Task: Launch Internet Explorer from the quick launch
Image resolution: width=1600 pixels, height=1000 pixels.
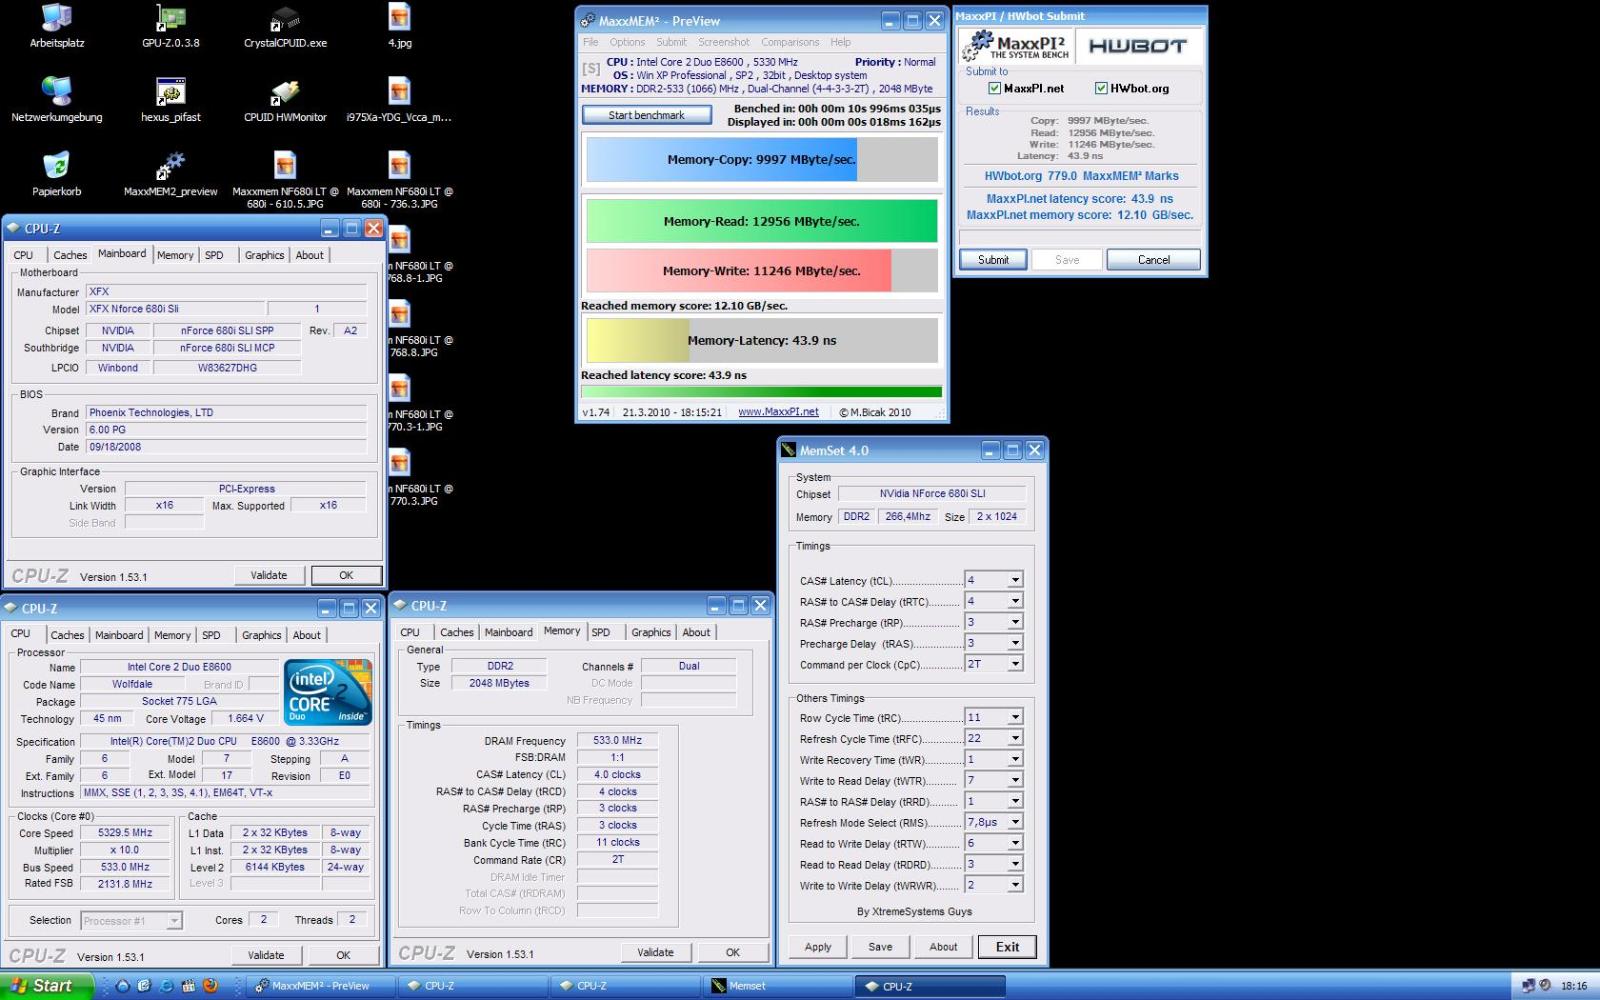Action: (x=166, y=986)
